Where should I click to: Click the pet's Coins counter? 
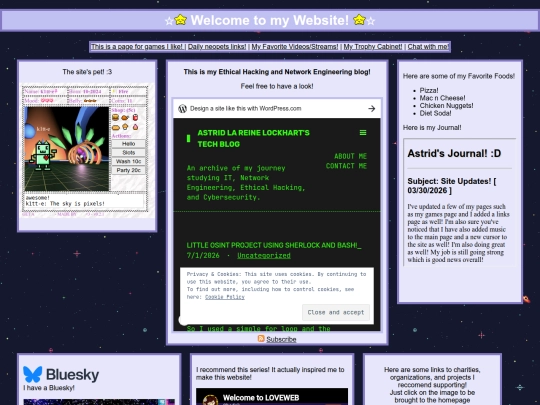pos(123,101)
